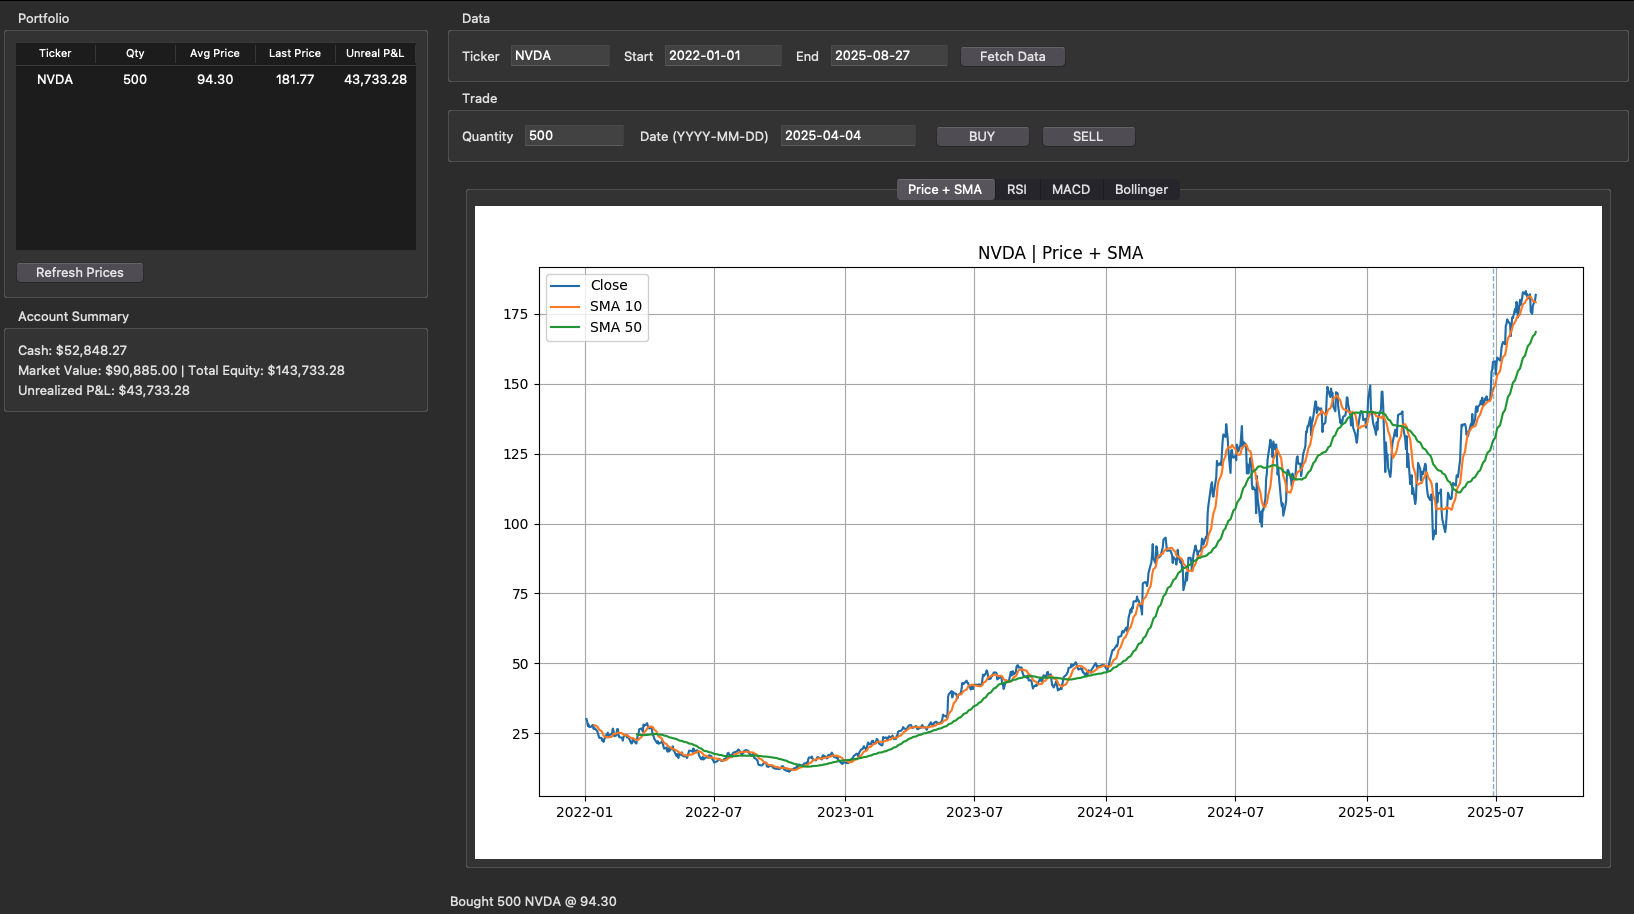This screenshot has height=914, width=1634.
Task: Click the trade Quantity field showing 500
Action: pyautogui.click(x=573, y=135)
